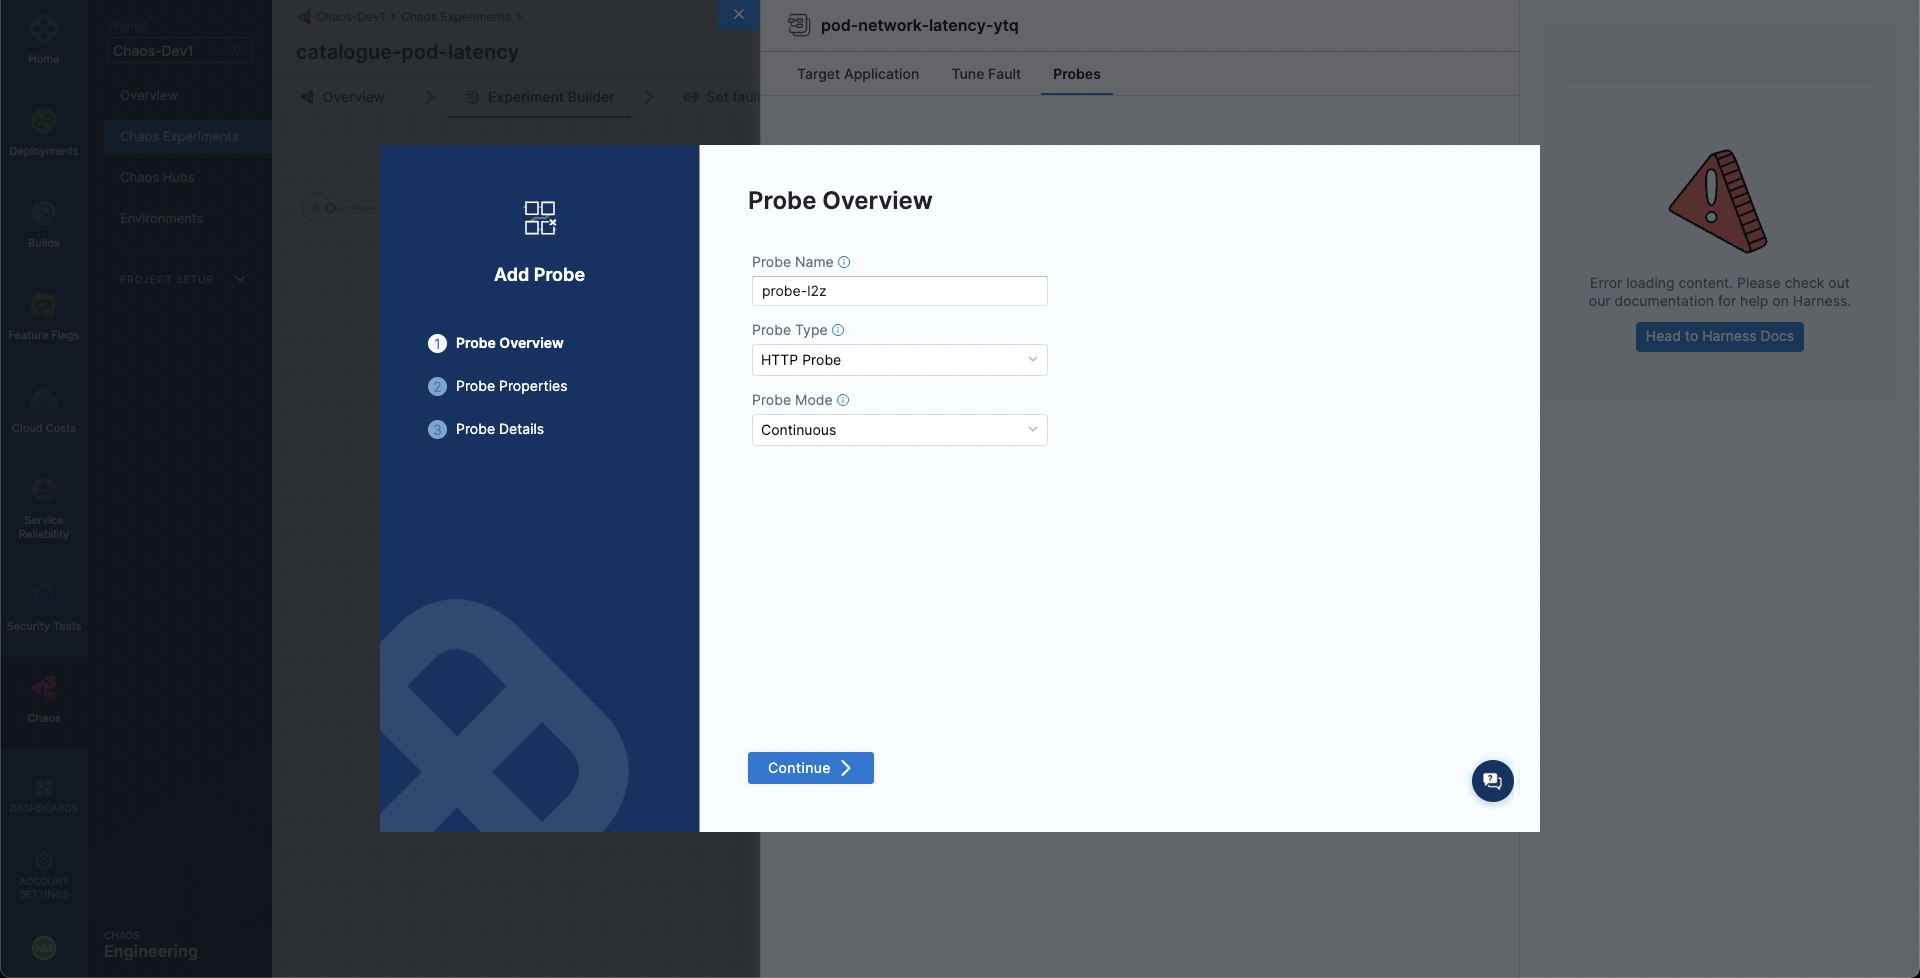Go to Probe Details wizard step
The height and width of the screenshot is (978, 1920).
[486, 429]
